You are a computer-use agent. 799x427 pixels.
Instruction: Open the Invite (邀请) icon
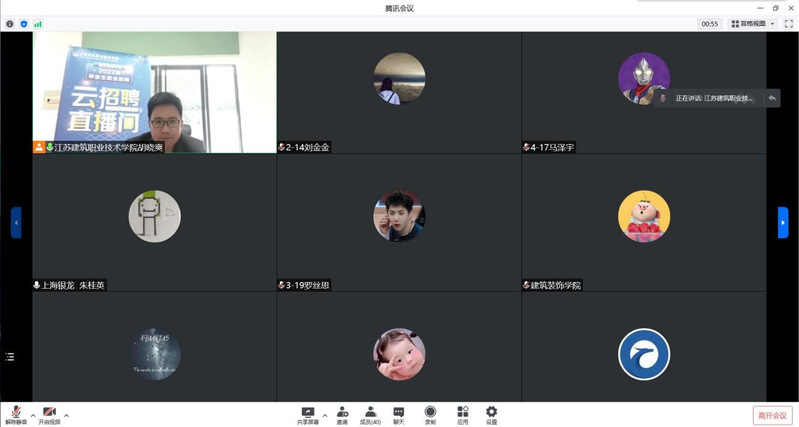342,414
